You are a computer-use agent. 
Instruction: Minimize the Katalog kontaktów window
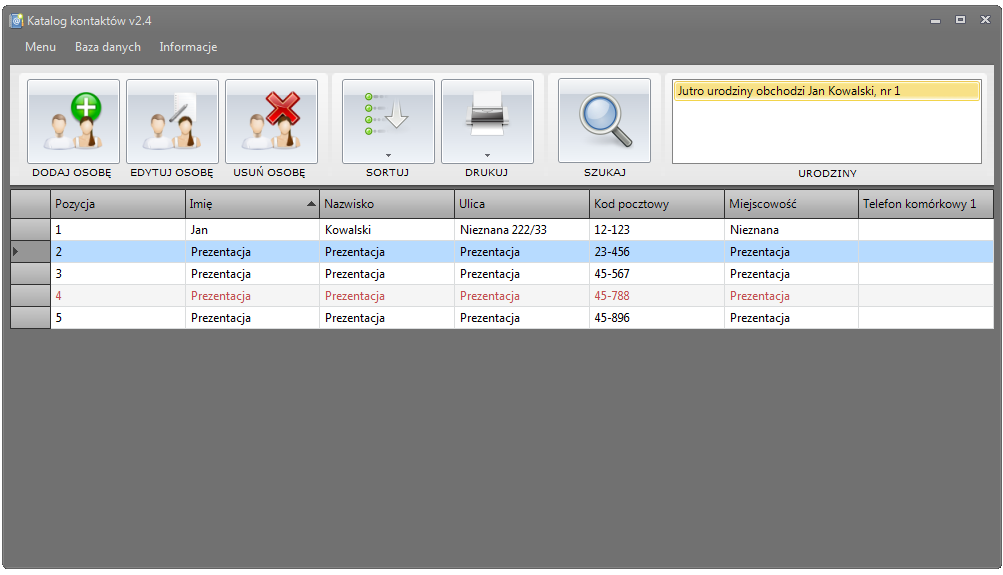tap(935, 20)
